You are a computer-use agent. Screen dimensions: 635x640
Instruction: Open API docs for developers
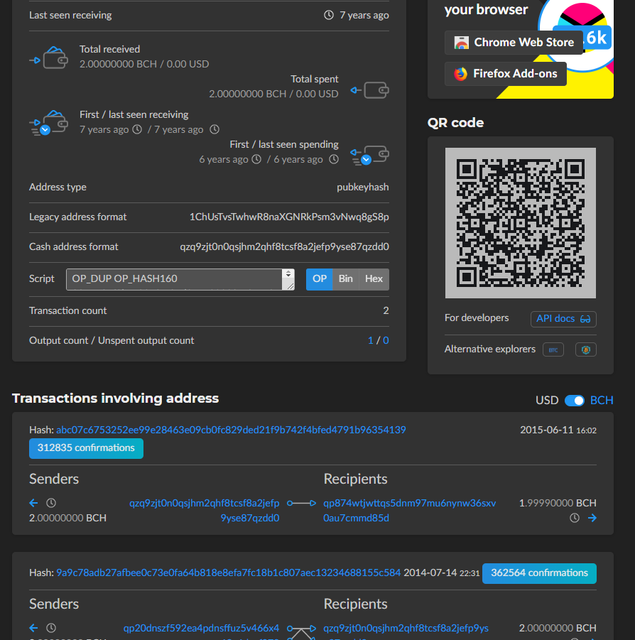(x=563, y=319)
